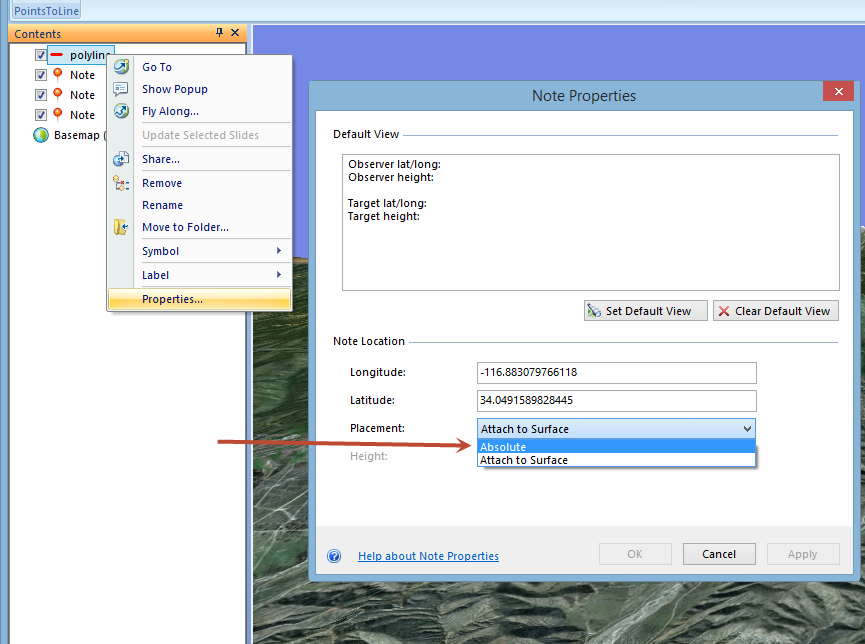Click the Latitude input field
The height and width of the screenshot is (644, 865).
click(616, 400)
